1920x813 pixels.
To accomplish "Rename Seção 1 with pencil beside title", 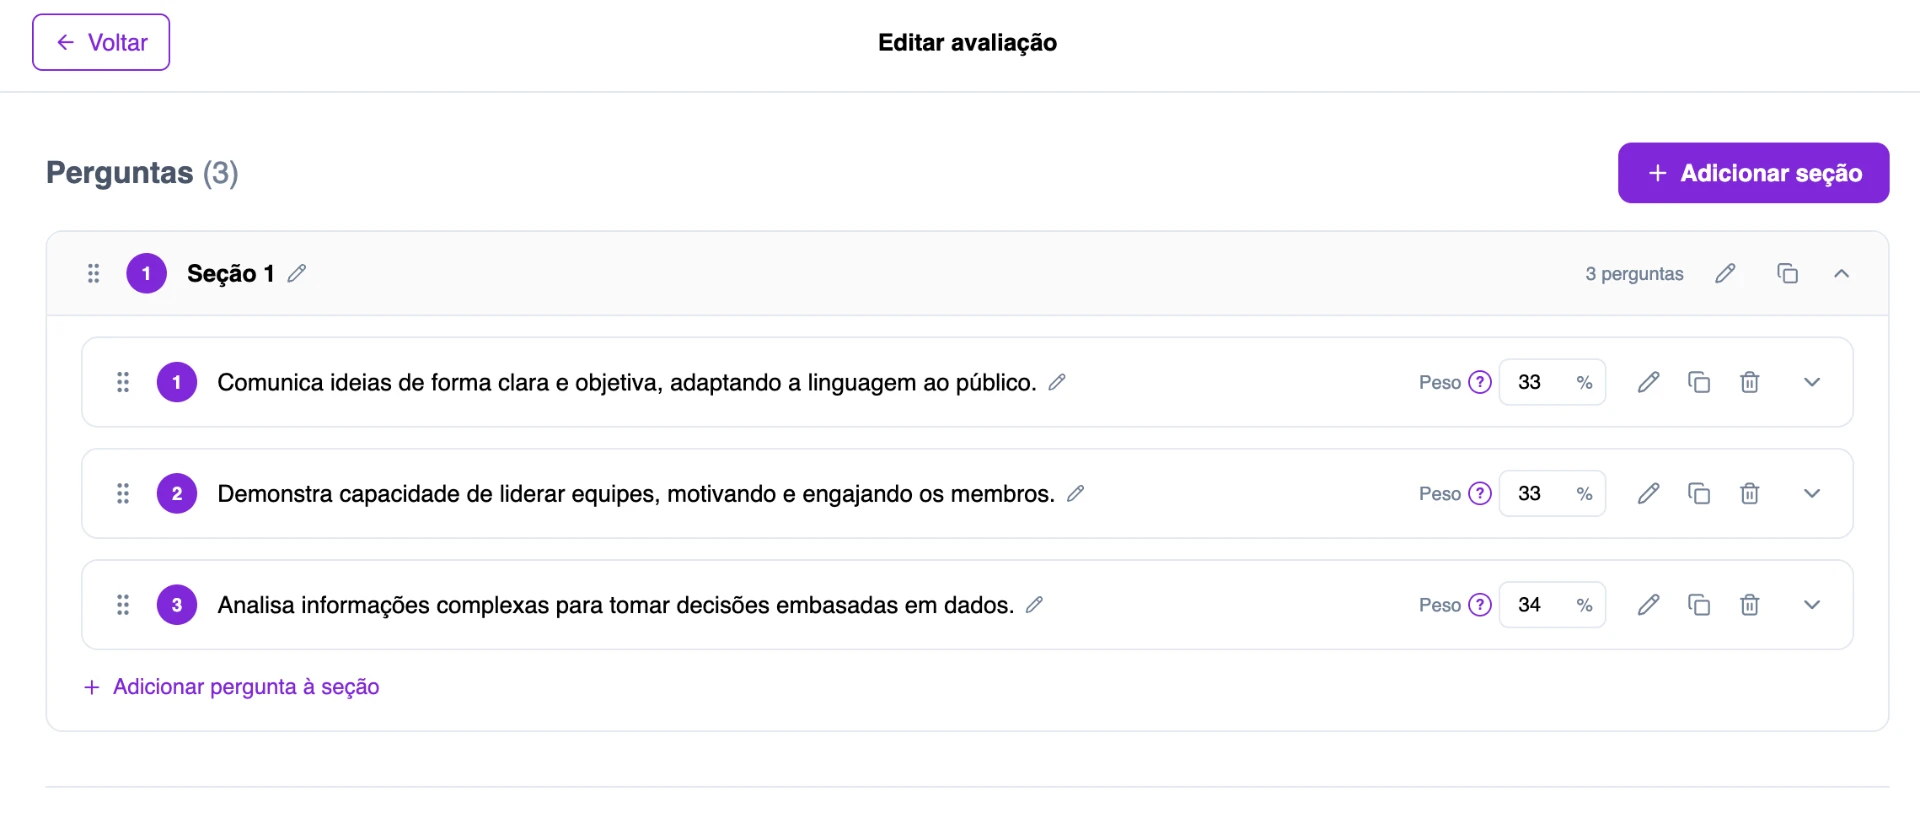I will point(297,273).
